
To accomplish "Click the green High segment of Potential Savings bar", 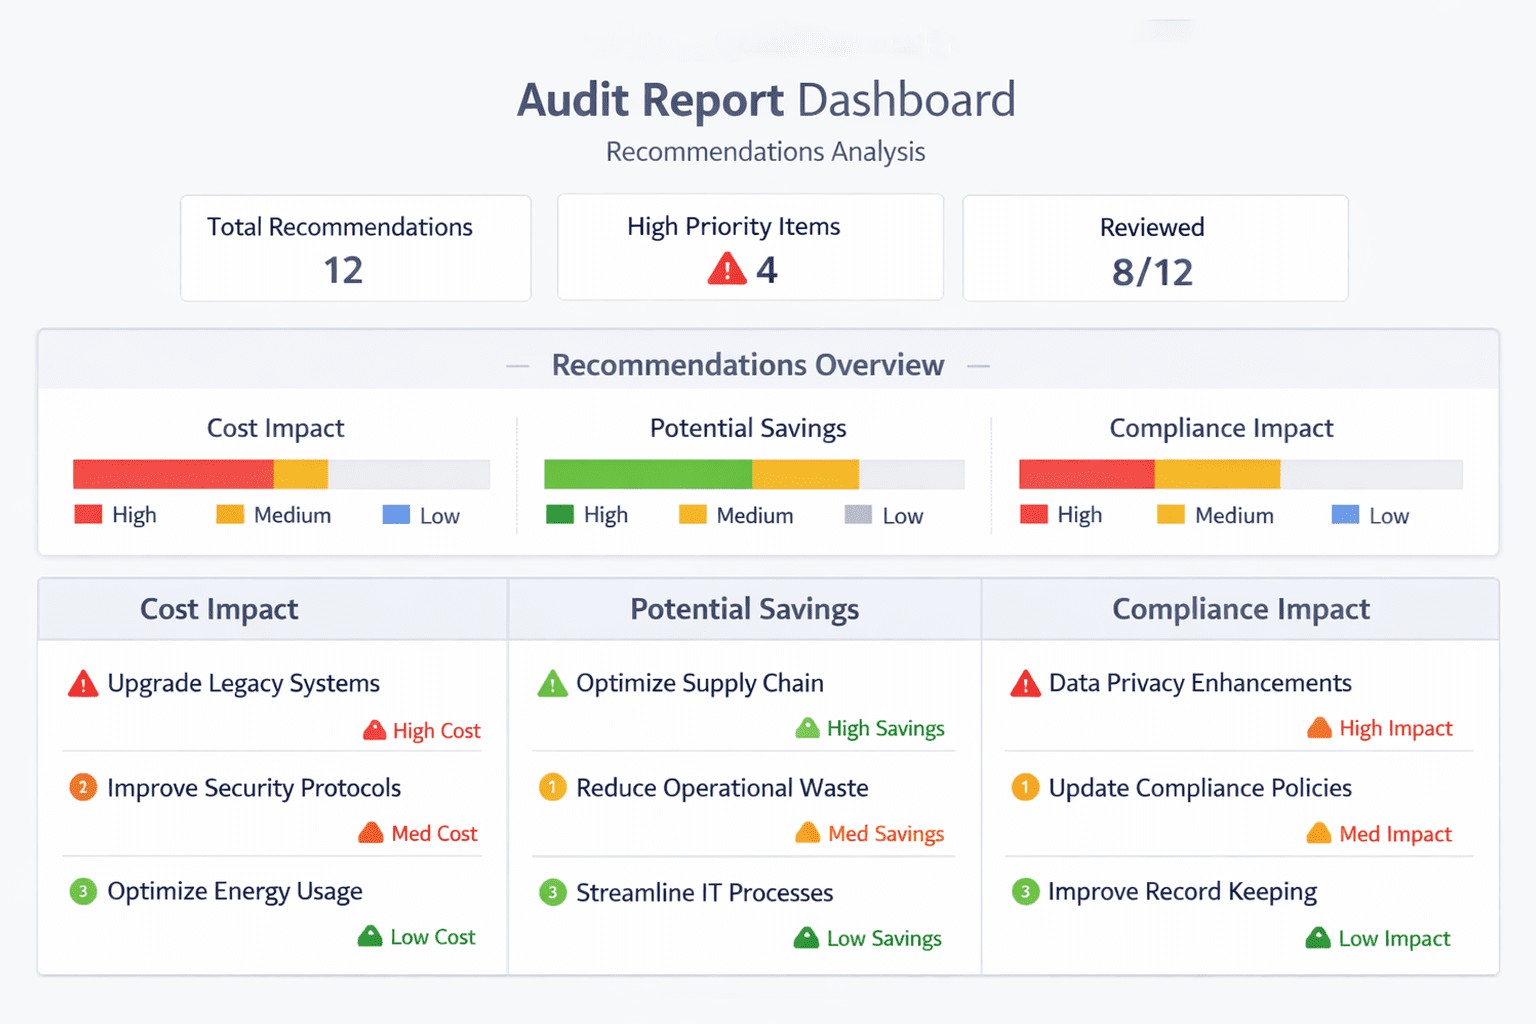I will (x=647, y=474).
